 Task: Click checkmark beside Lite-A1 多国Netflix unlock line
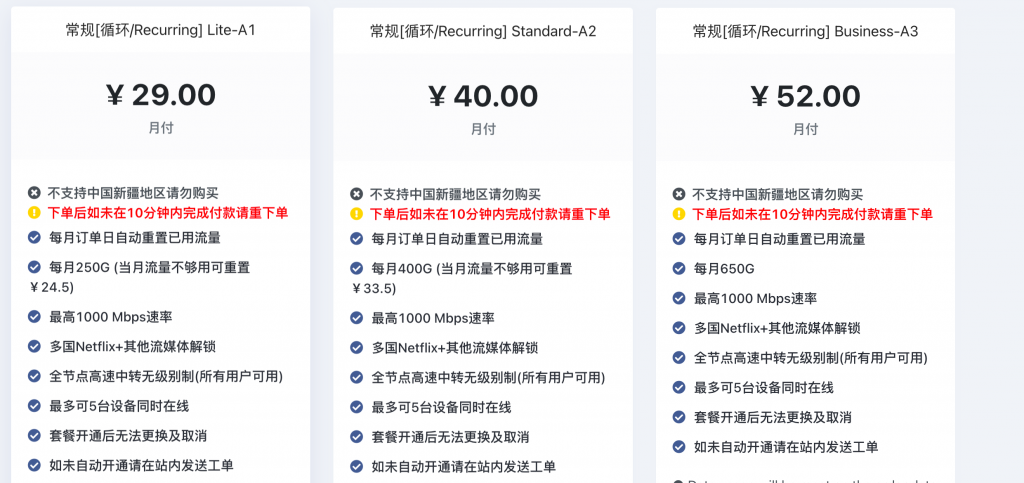pyautogui.click(x=34, y=346)
